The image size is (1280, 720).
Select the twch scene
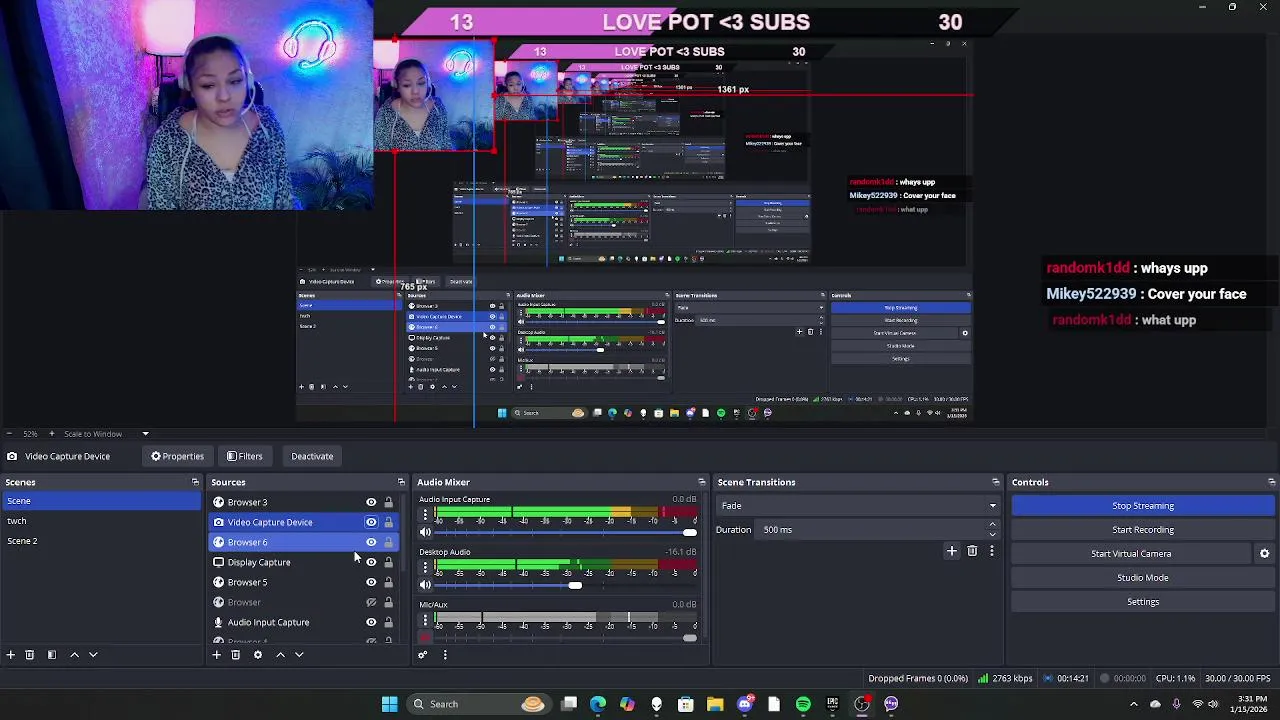tap(100, 521)
